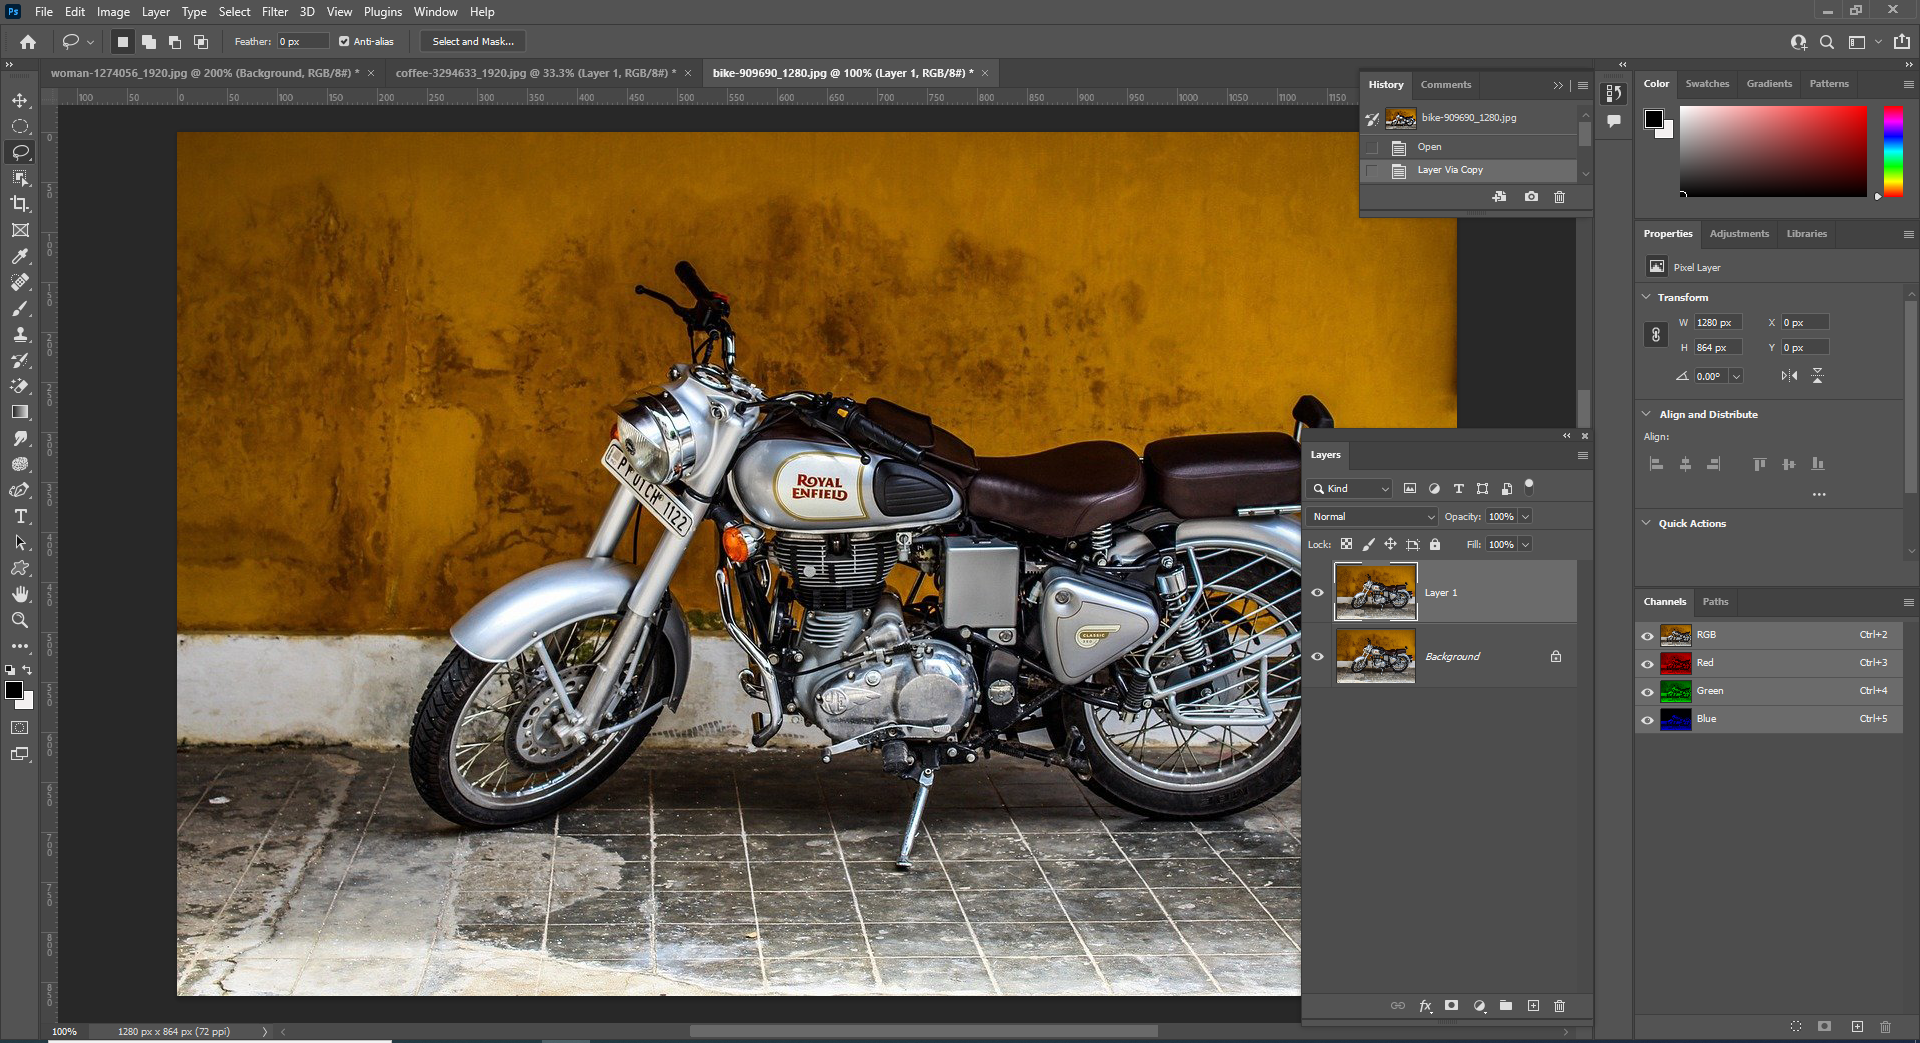Toggle Blue channel visibility

(x=1647, y=719)
